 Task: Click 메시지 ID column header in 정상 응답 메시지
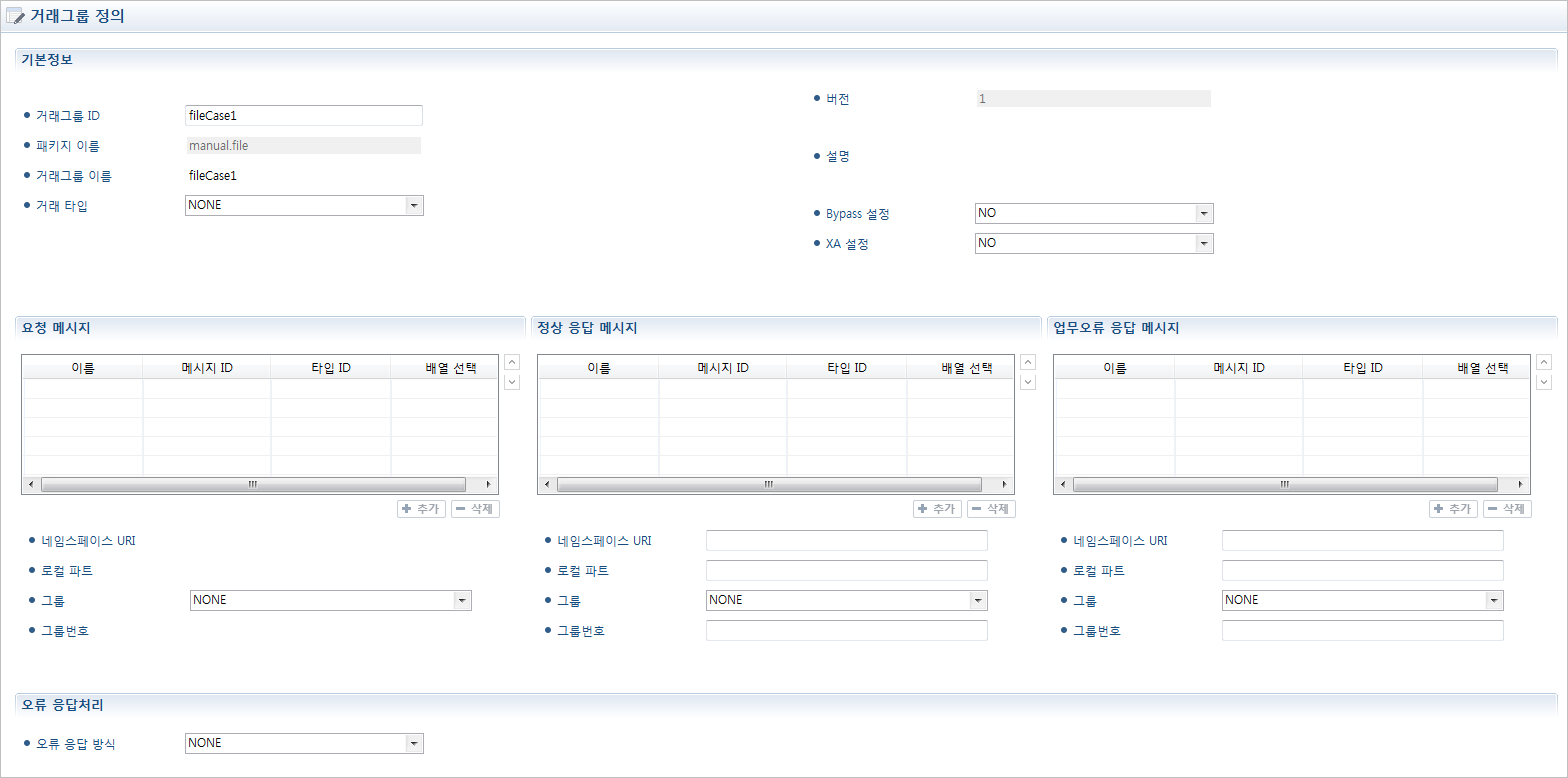(x=722, y=368)
